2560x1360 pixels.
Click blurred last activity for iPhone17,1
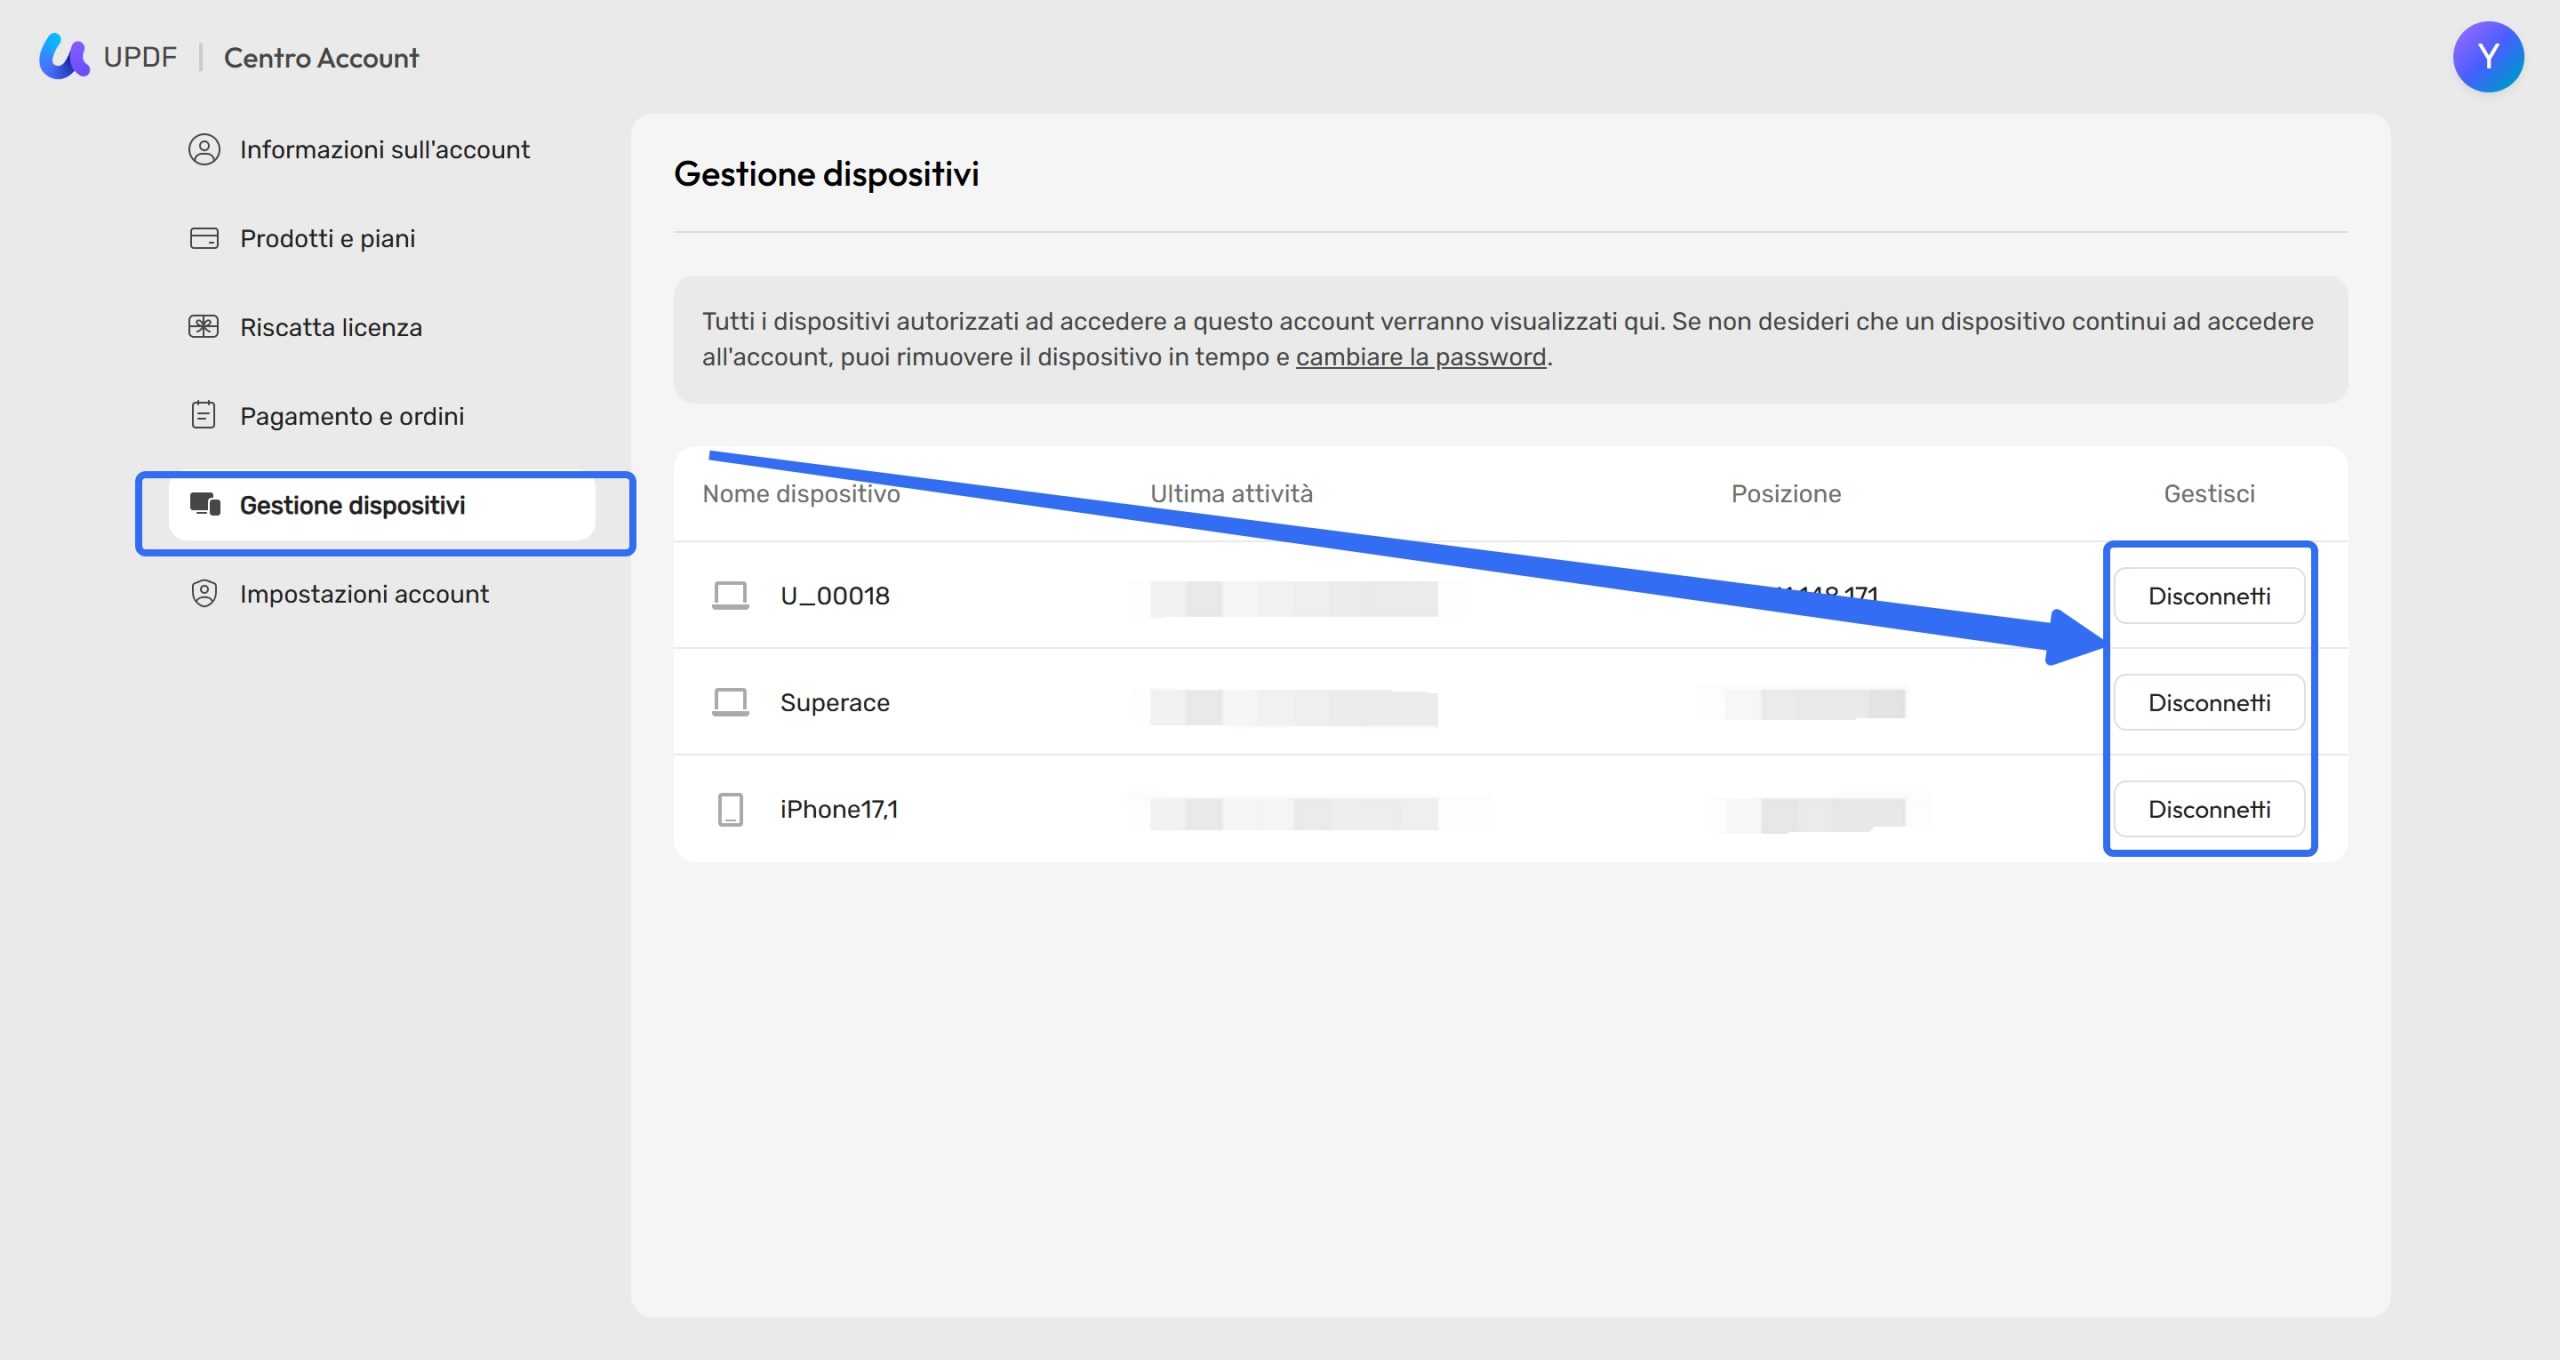tap(1293, 814)
